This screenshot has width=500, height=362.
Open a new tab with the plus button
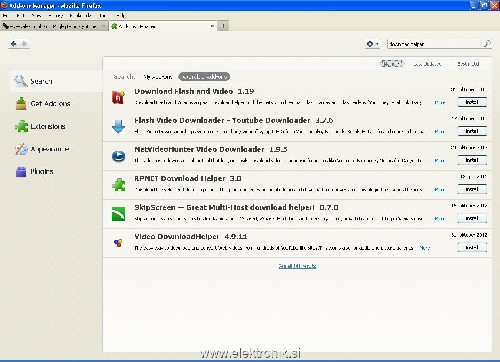coord(223,26)
